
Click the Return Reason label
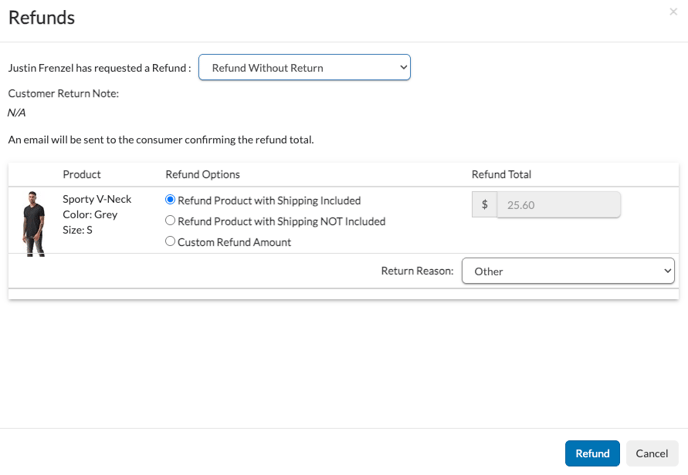pos(417,271)
